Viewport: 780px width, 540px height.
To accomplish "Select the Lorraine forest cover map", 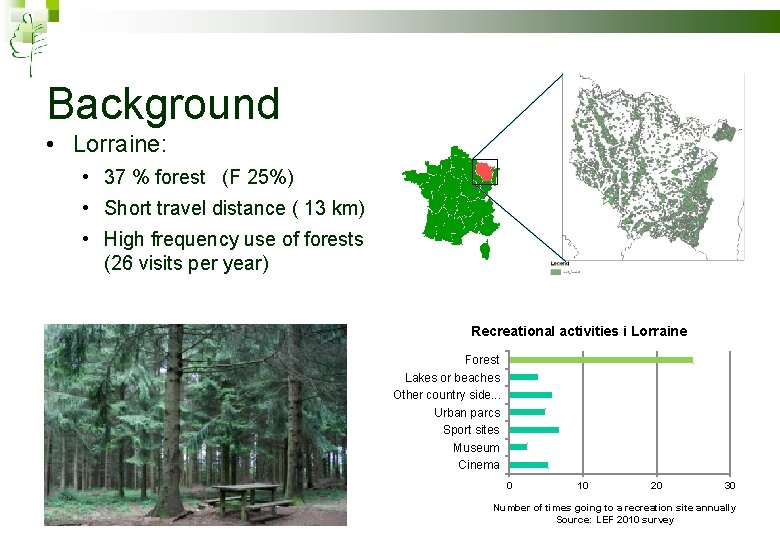I will [x=653, y=167].
